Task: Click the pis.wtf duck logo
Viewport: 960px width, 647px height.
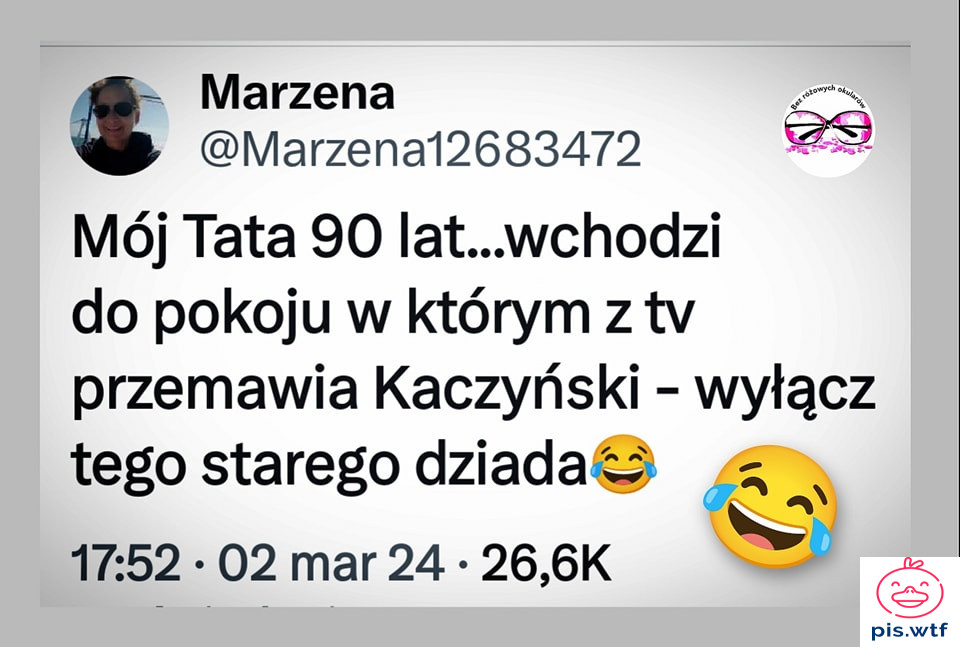Action: (909, 587)
